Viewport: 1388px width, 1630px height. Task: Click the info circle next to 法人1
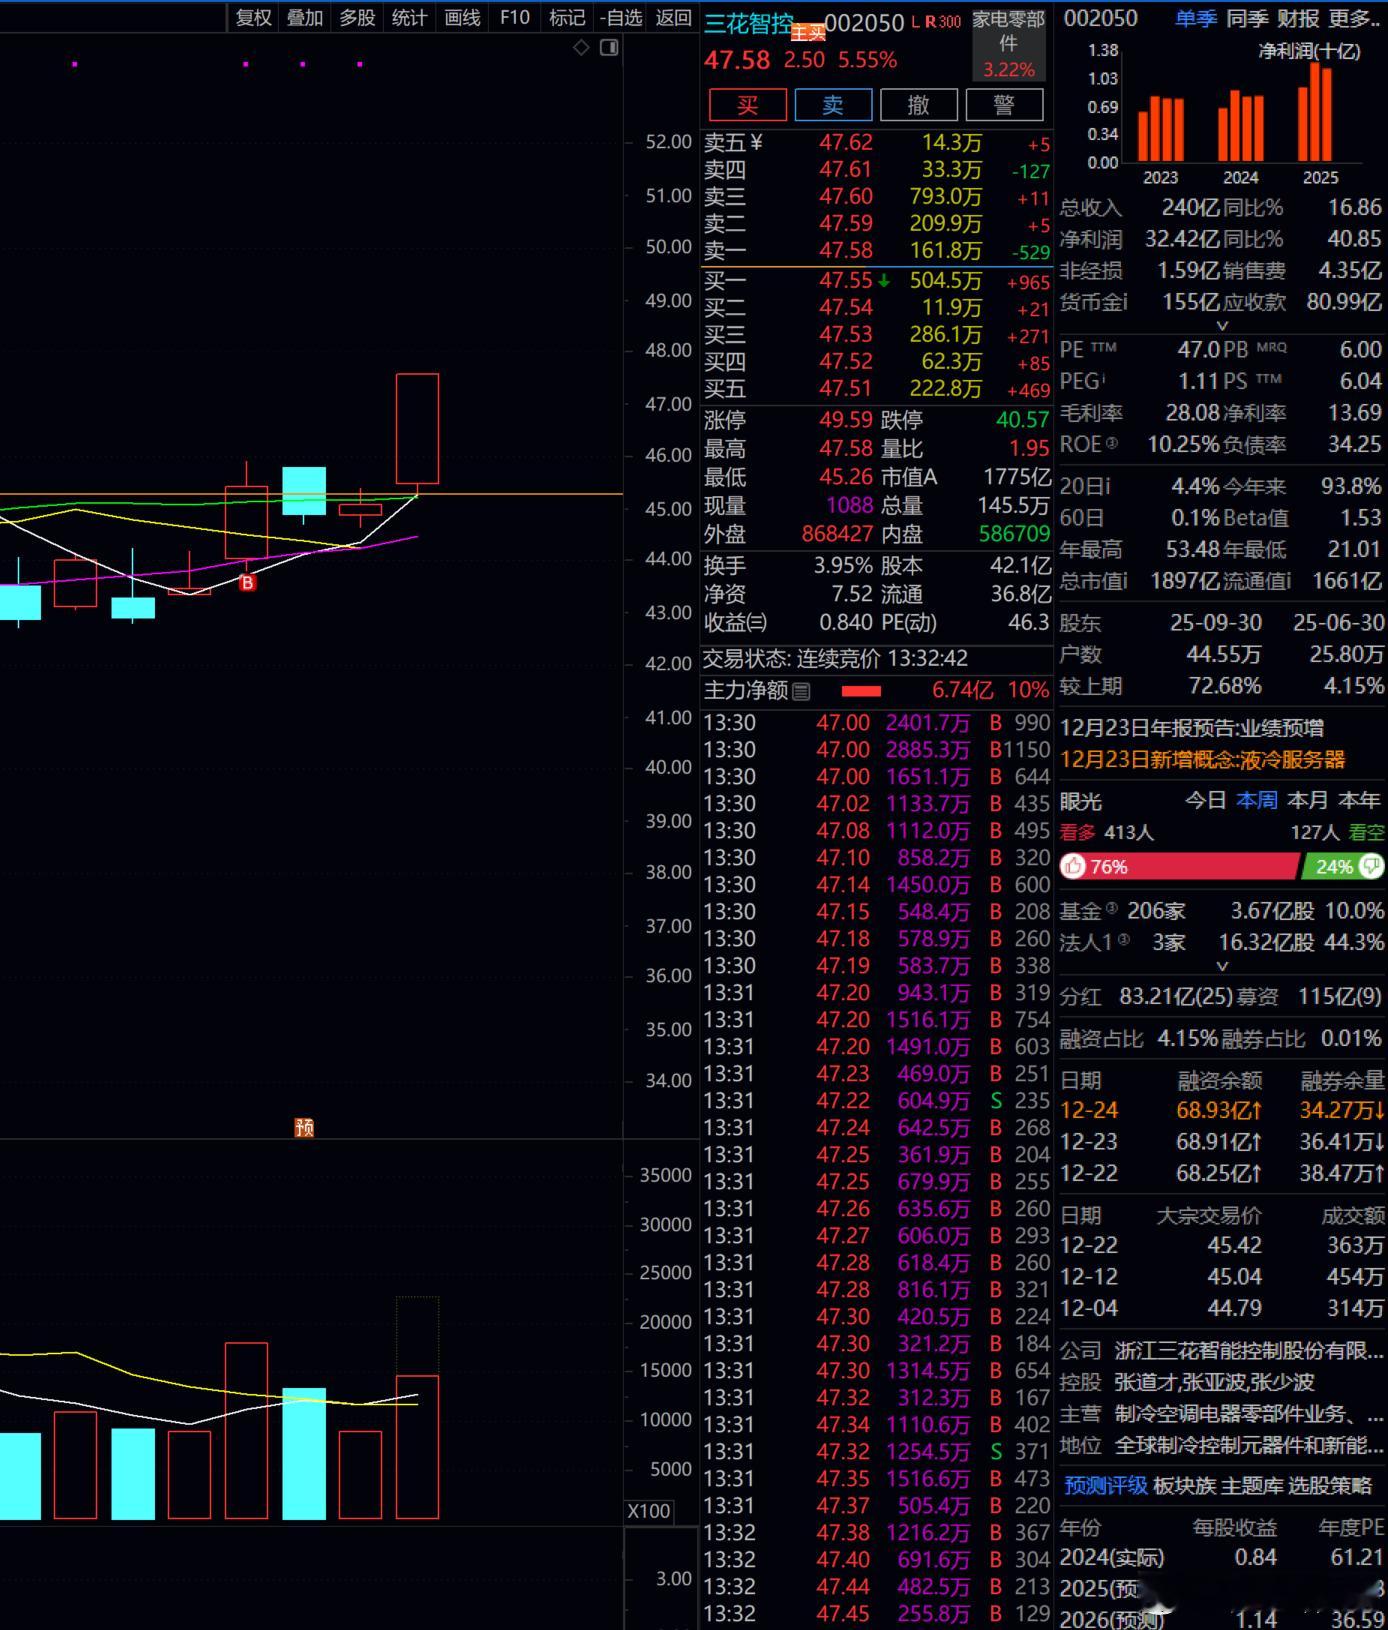tap(1124, 939)
